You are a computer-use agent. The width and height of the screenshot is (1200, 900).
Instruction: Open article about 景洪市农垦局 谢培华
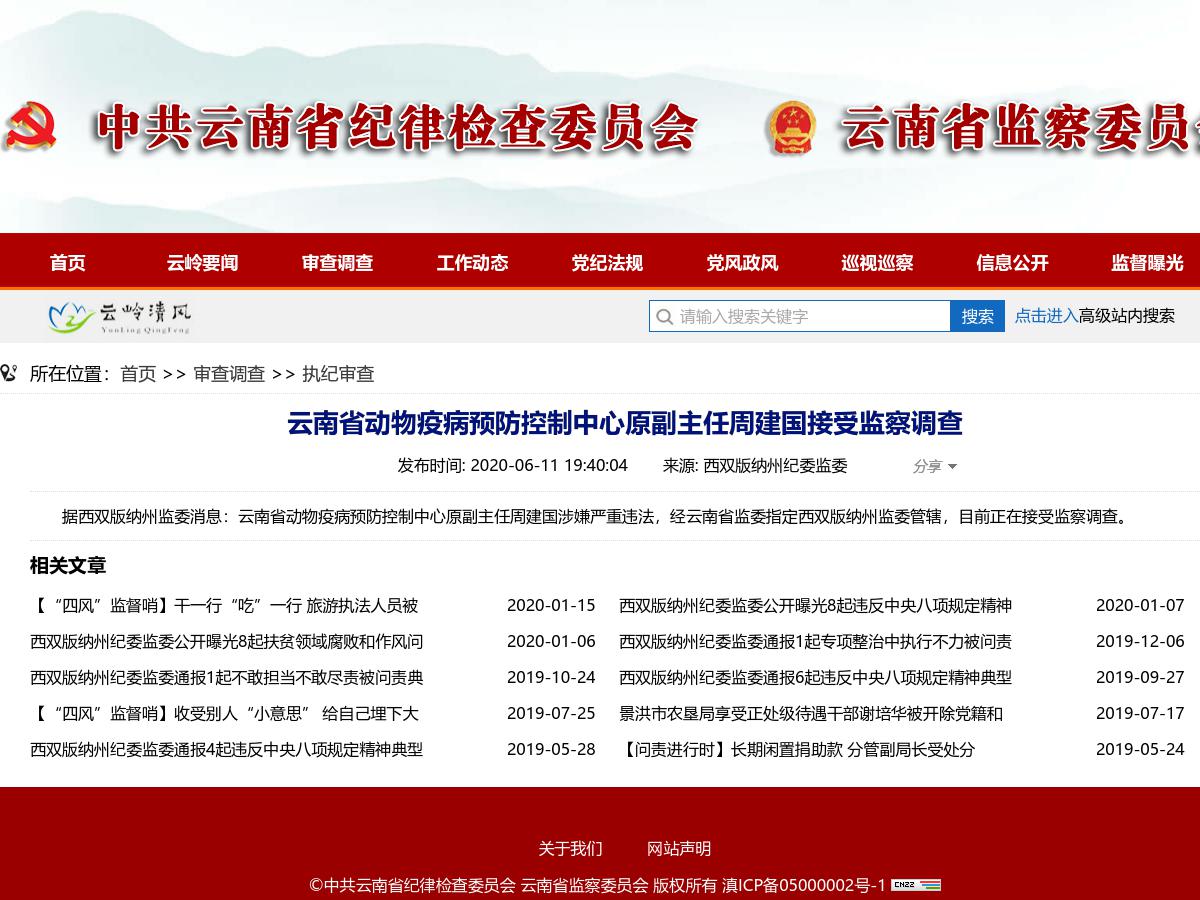point(810,714)
